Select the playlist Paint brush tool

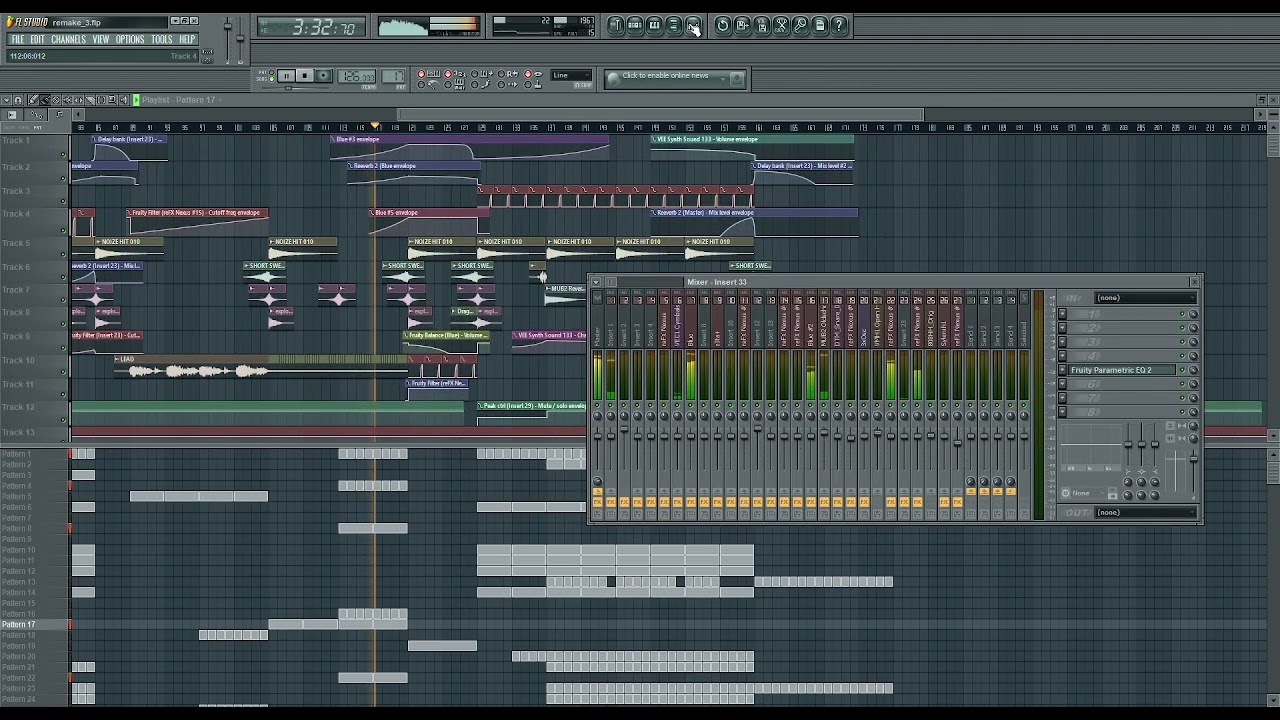point(45,100)
